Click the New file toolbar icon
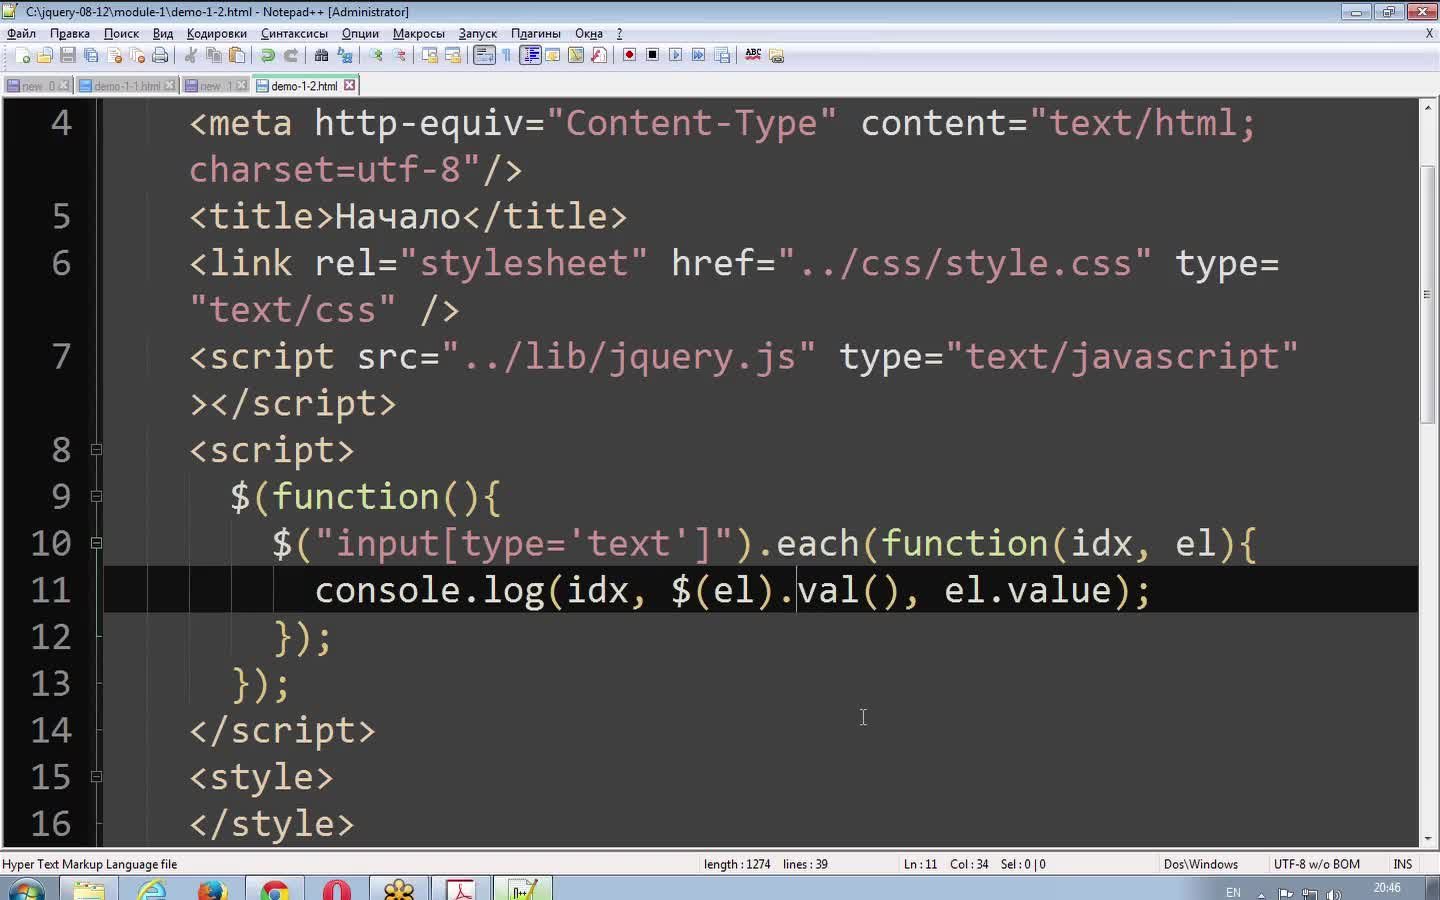This screenshot has height=900, width=1440. point(22,56)
